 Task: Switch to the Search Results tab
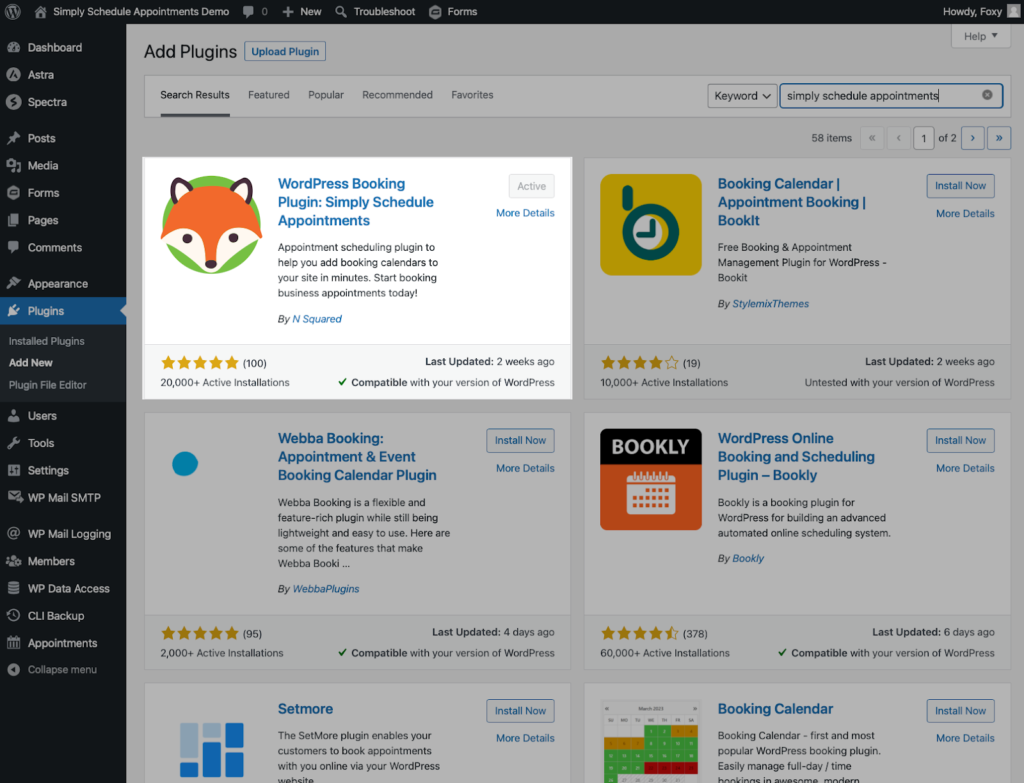[195, 95]
